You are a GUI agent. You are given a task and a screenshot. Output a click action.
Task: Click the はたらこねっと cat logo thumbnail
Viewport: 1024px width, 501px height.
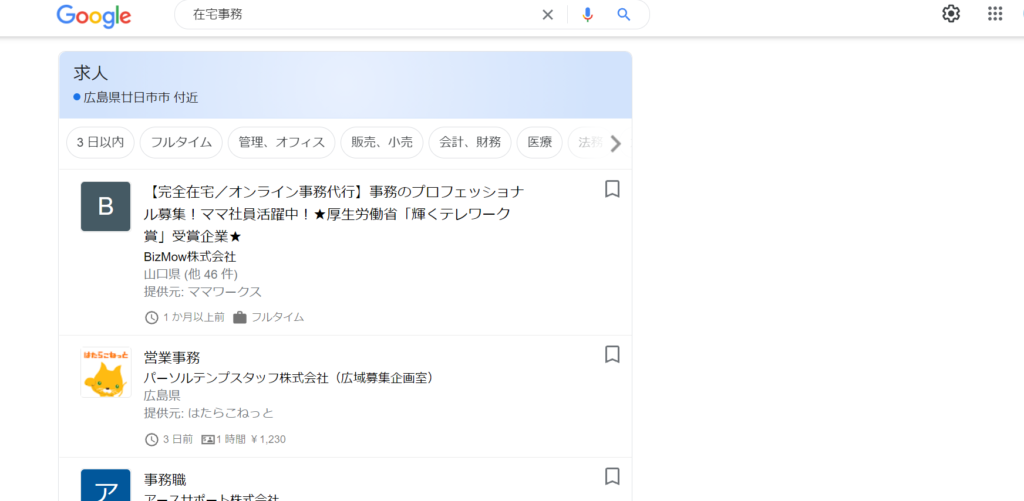(106, 372)
